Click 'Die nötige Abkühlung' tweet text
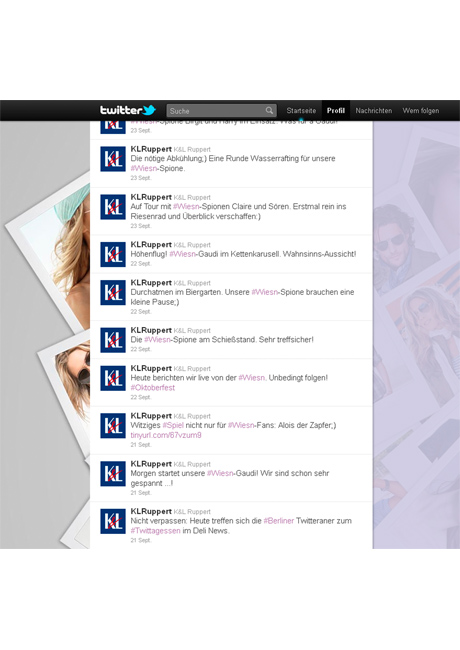This screenshot has height=650, width=460. coord(168,158)
